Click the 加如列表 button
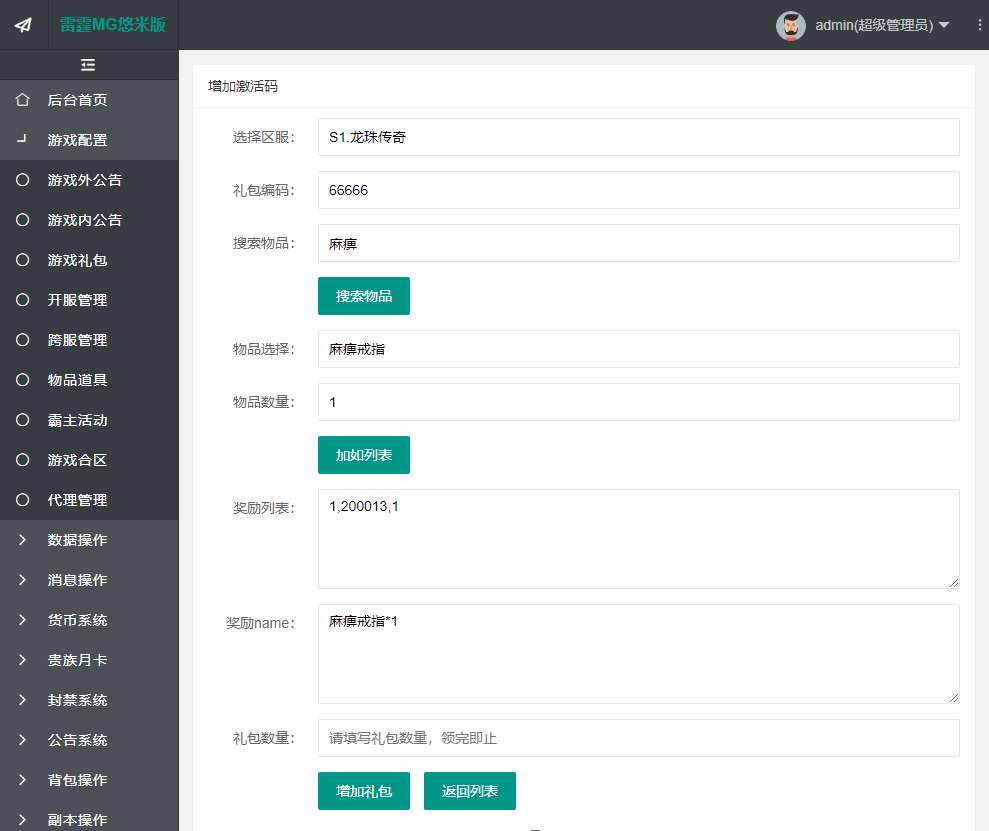Image resolution: width=989 pixels, height=831 pixels. coord(363,454)
